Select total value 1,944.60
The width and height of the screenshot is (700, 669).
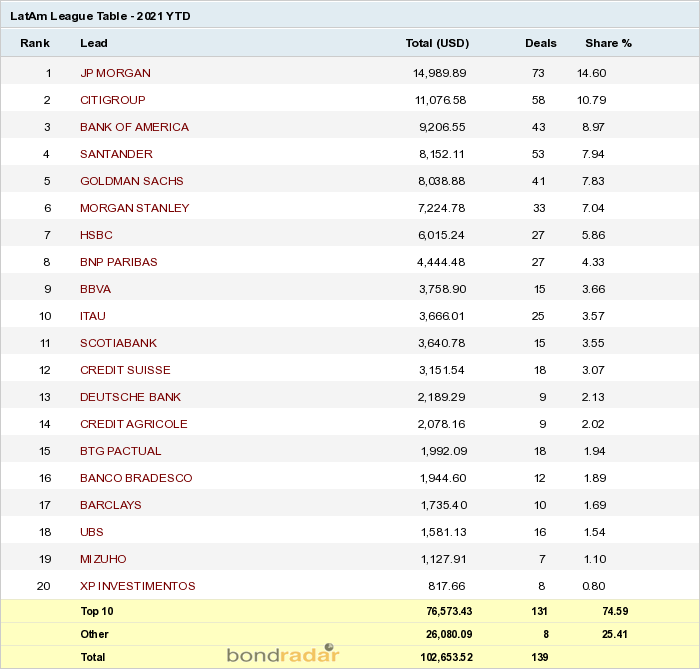click(443, 478)
